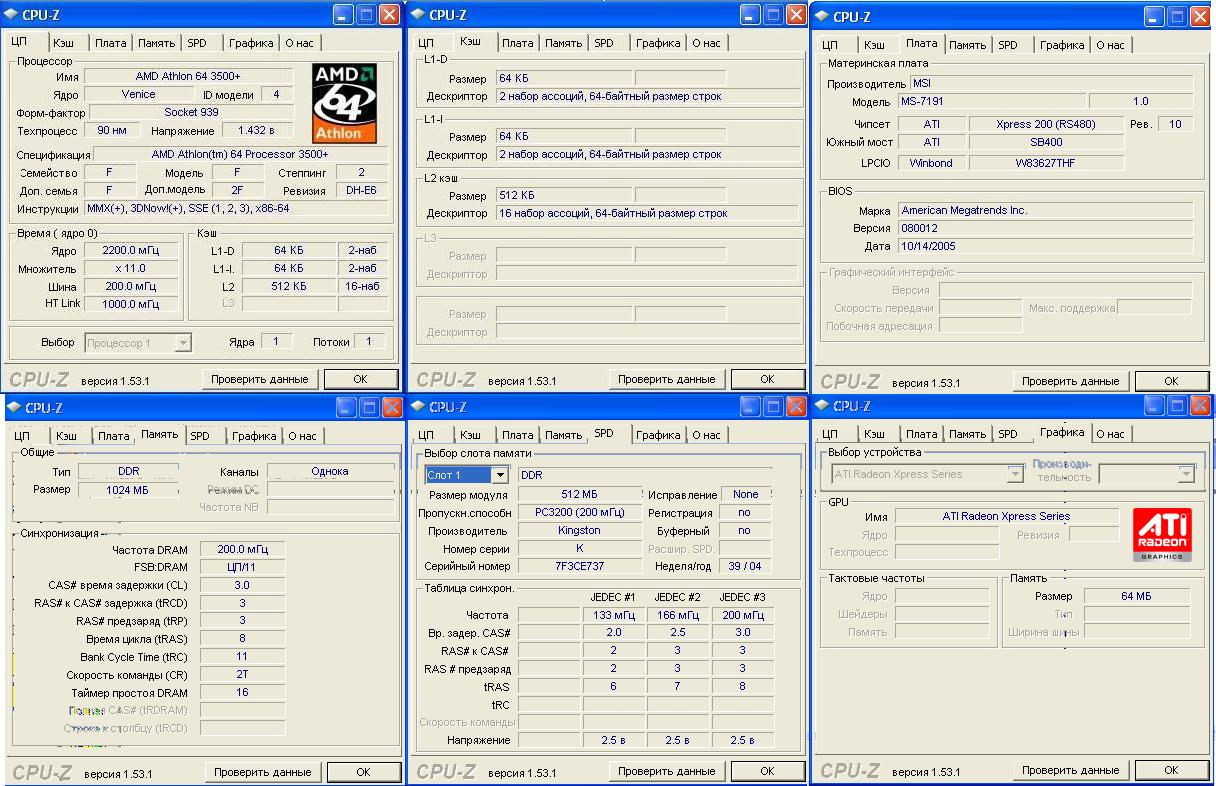Open SPD tab in the Плата window
The image size is (1216, 786).
1007,45
